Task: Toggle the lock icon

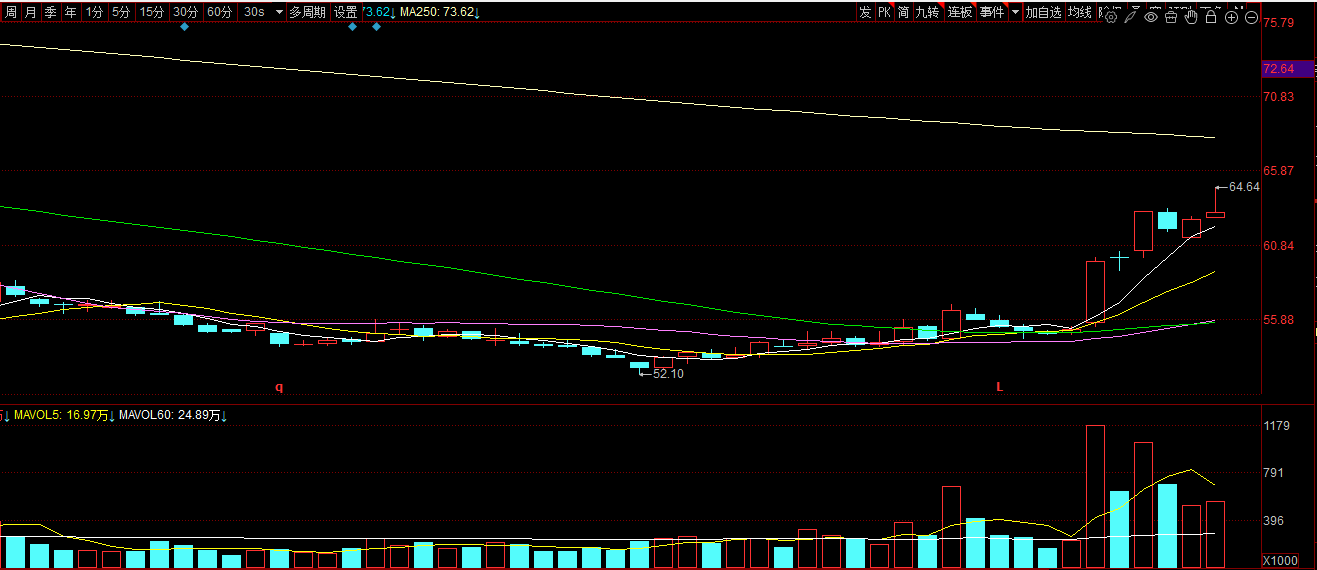Action: [x=1211, y=17]
